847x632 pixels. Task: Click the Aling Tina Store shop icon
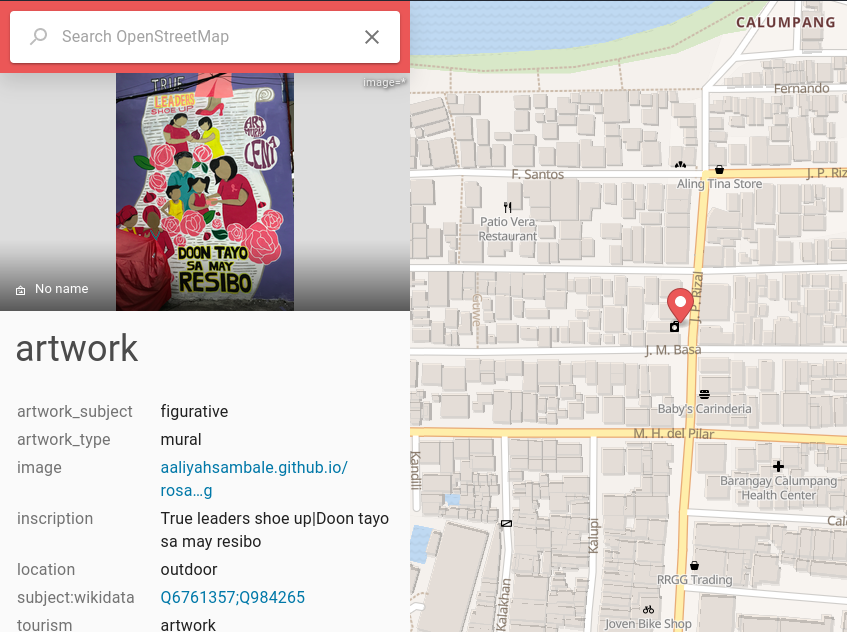[719, 170]
